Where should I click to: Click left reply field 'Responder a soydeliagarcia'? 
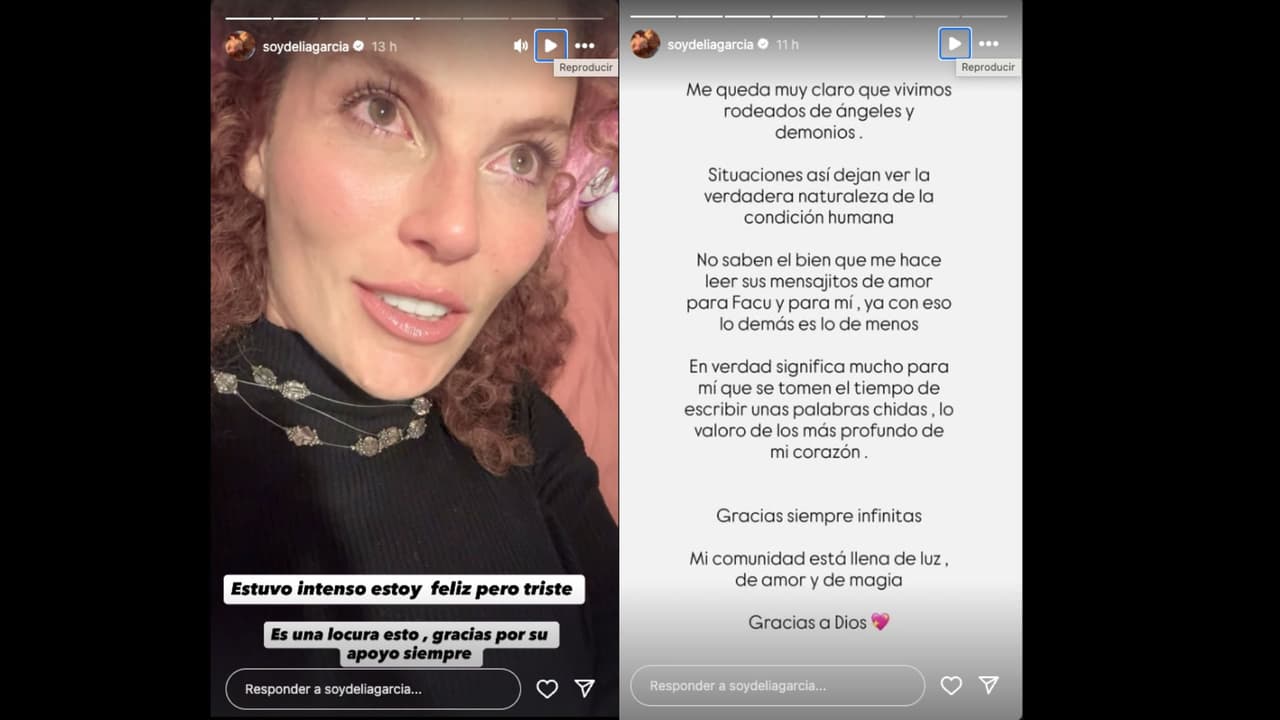(x=373, y=689)
